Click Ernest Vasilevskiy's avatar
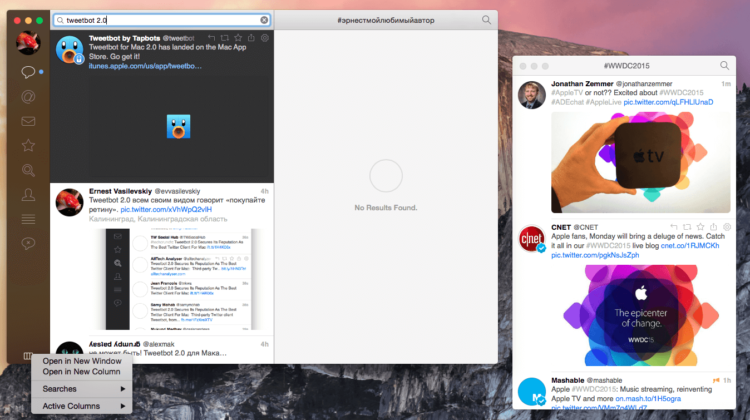The width and height of the screenshot is (750, 420). (69, 202)
